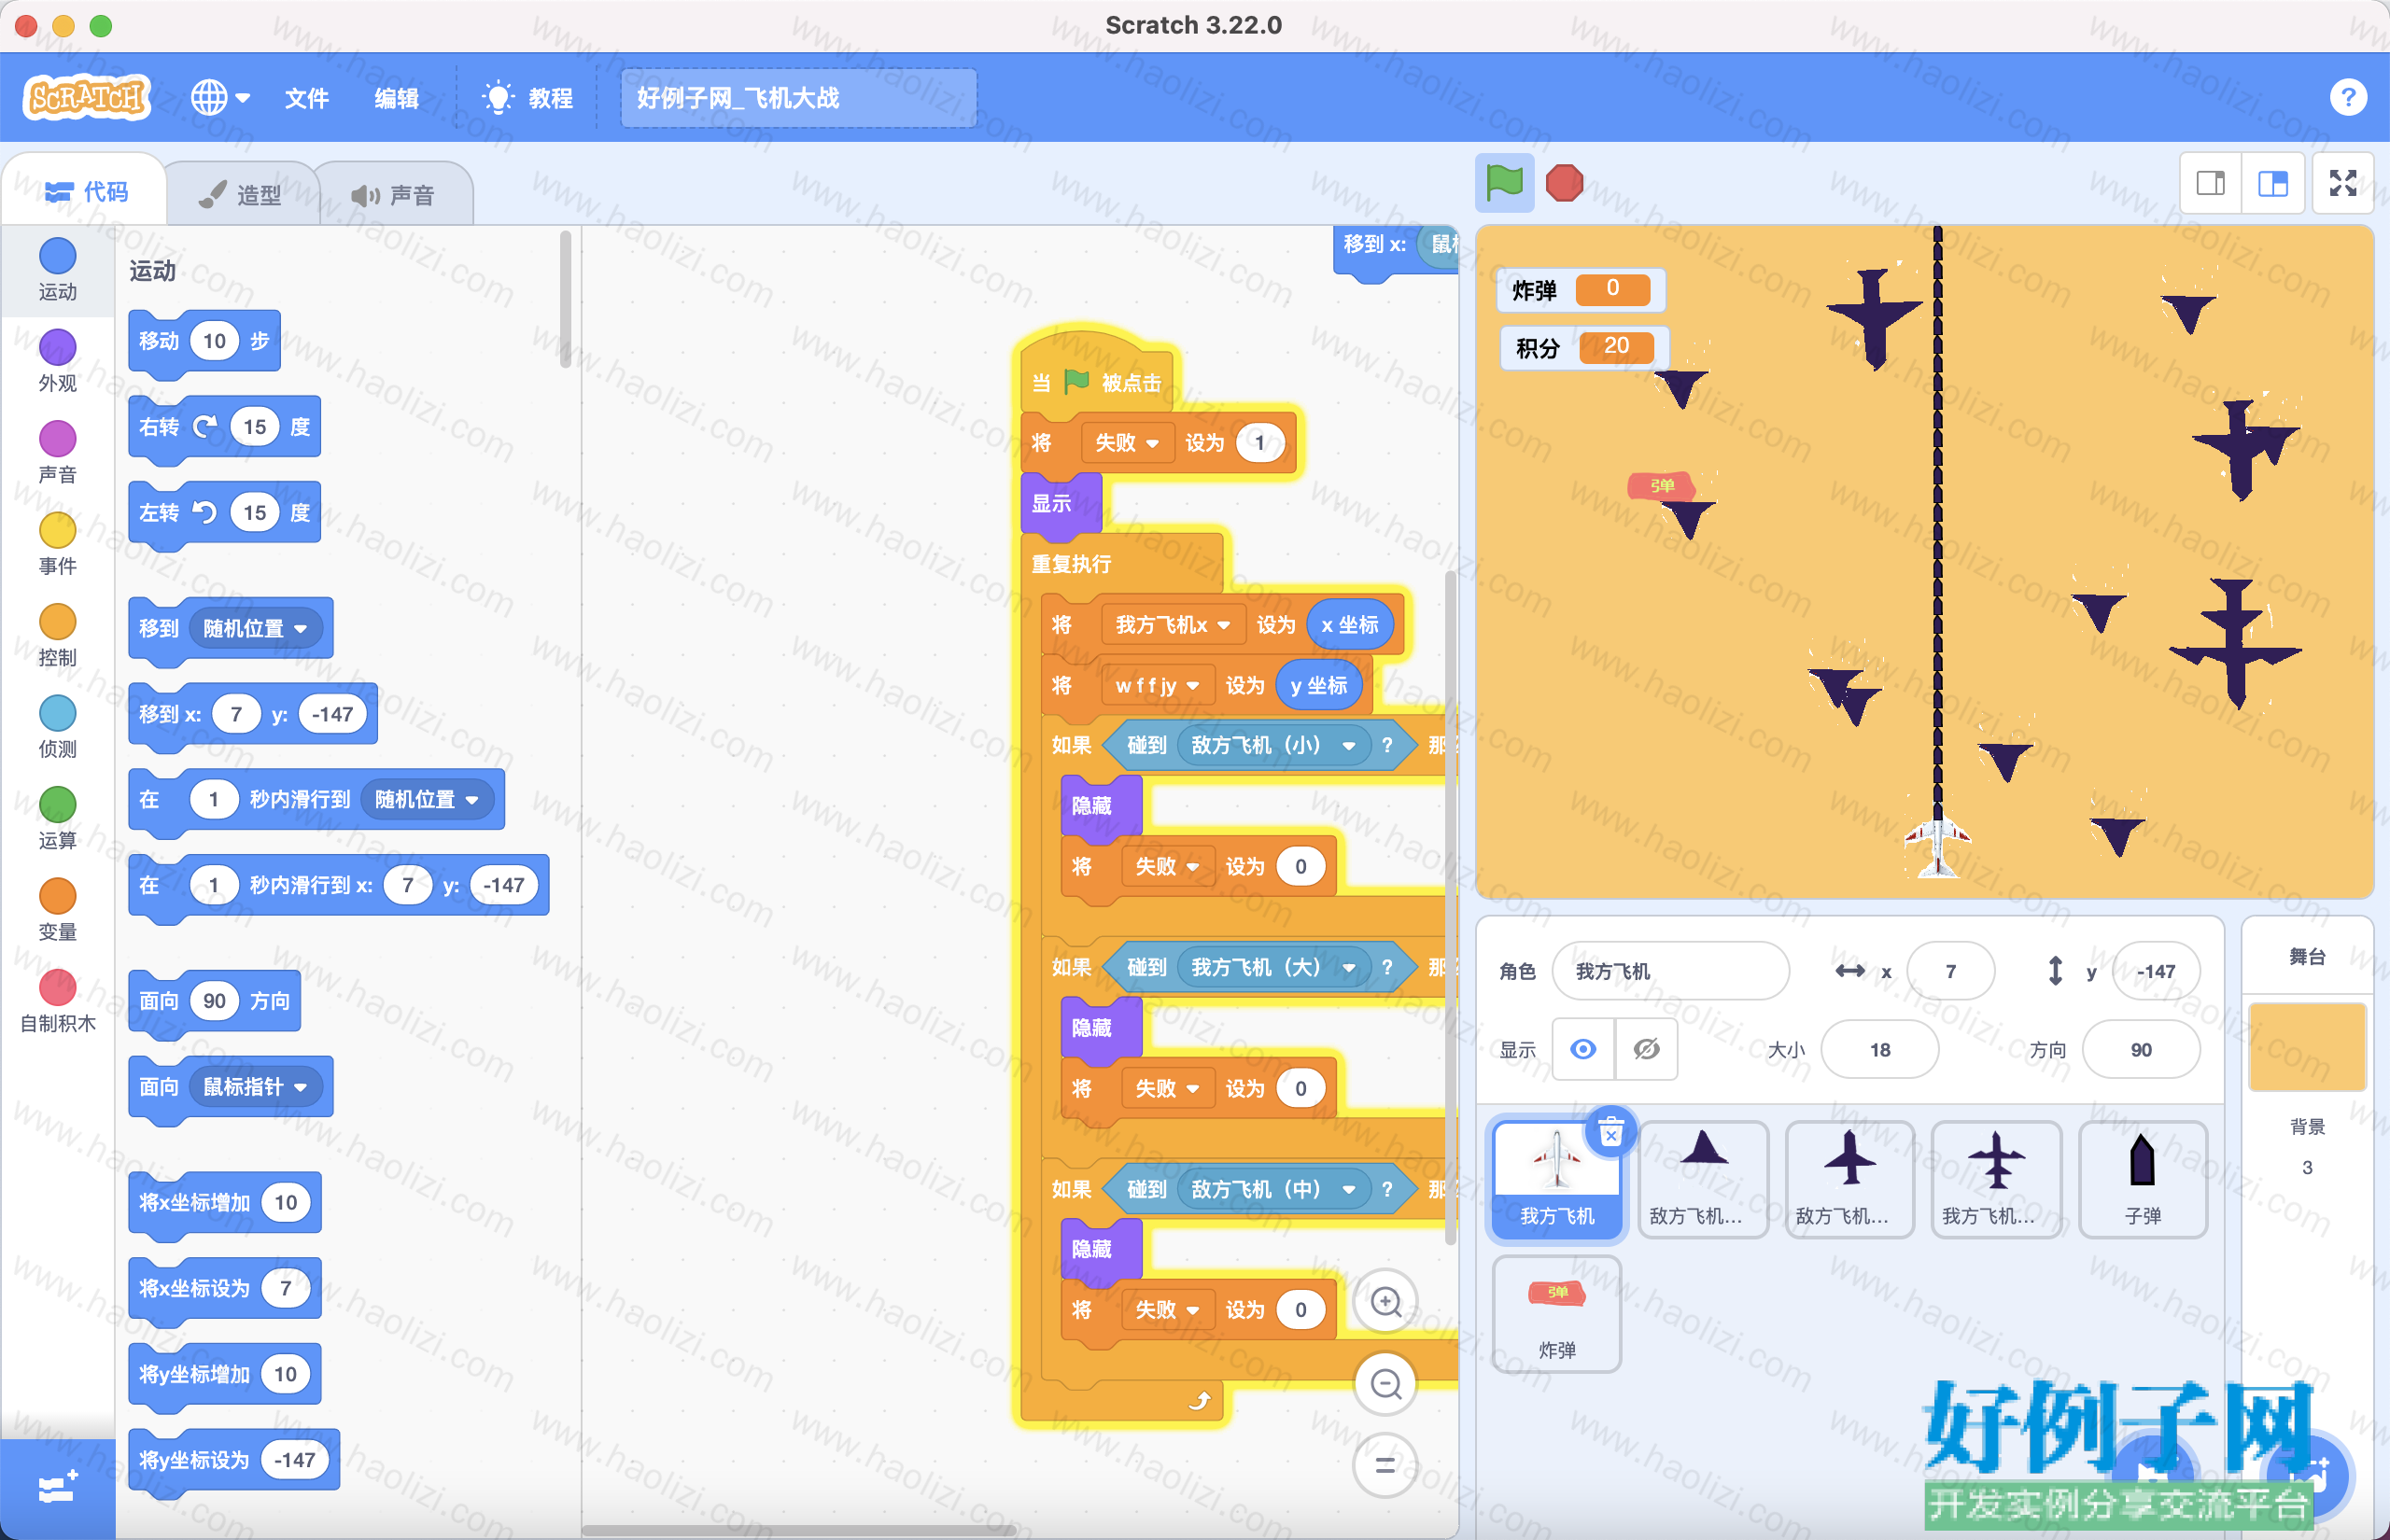The image size is (2390, 1540).
Task: Hide the sprite using crossed eye icon
Action: click(x=1646, y=1049)
